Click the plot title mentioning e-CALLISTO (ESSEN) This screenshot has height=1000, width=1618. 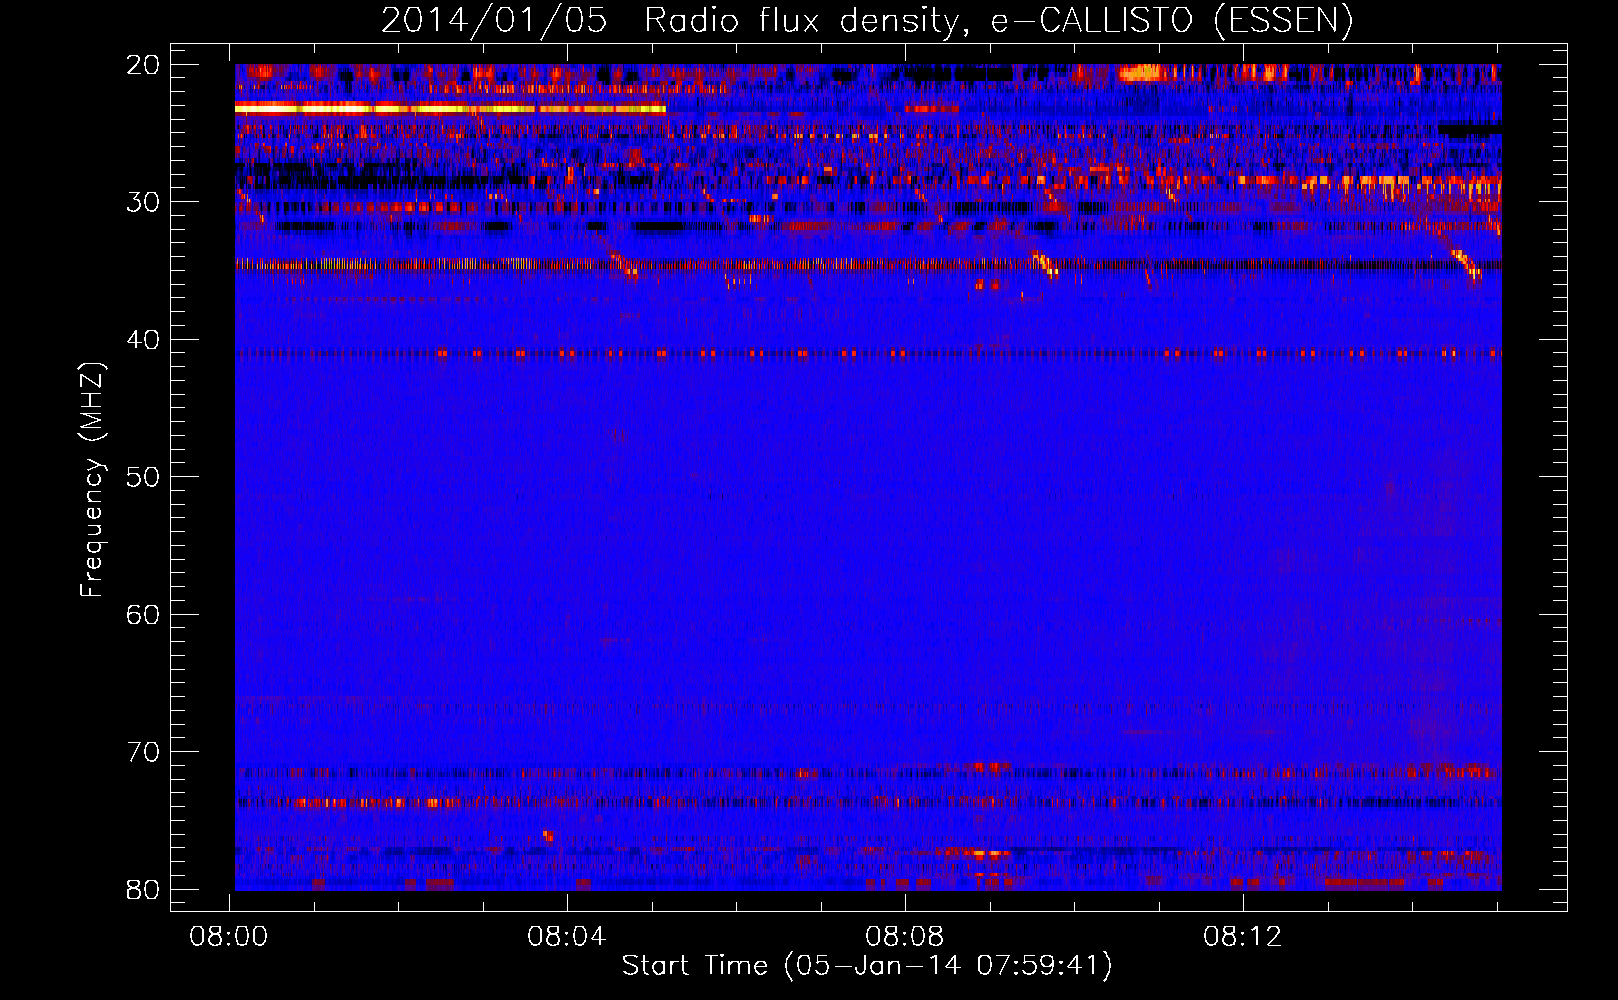click(867, 20)
